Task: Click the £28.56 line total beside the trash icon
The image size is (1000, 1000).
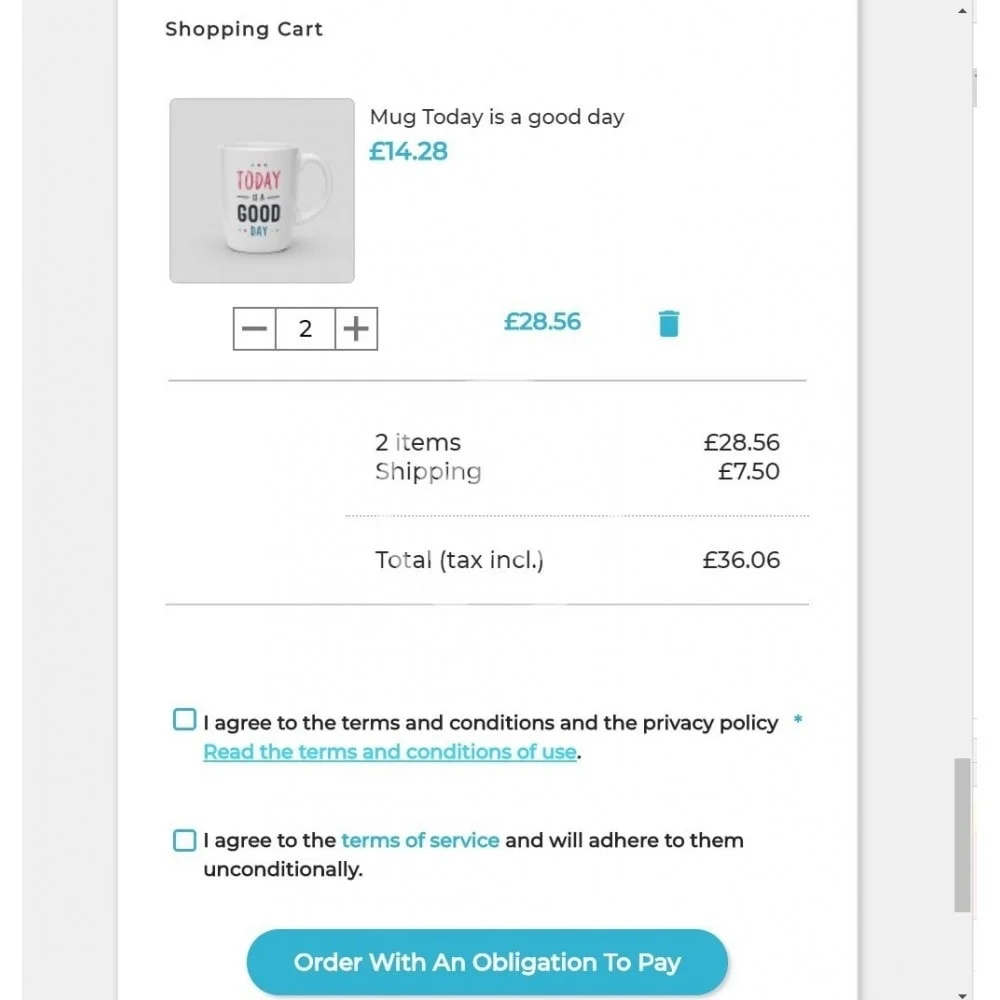Action: [x=542, y=322]
